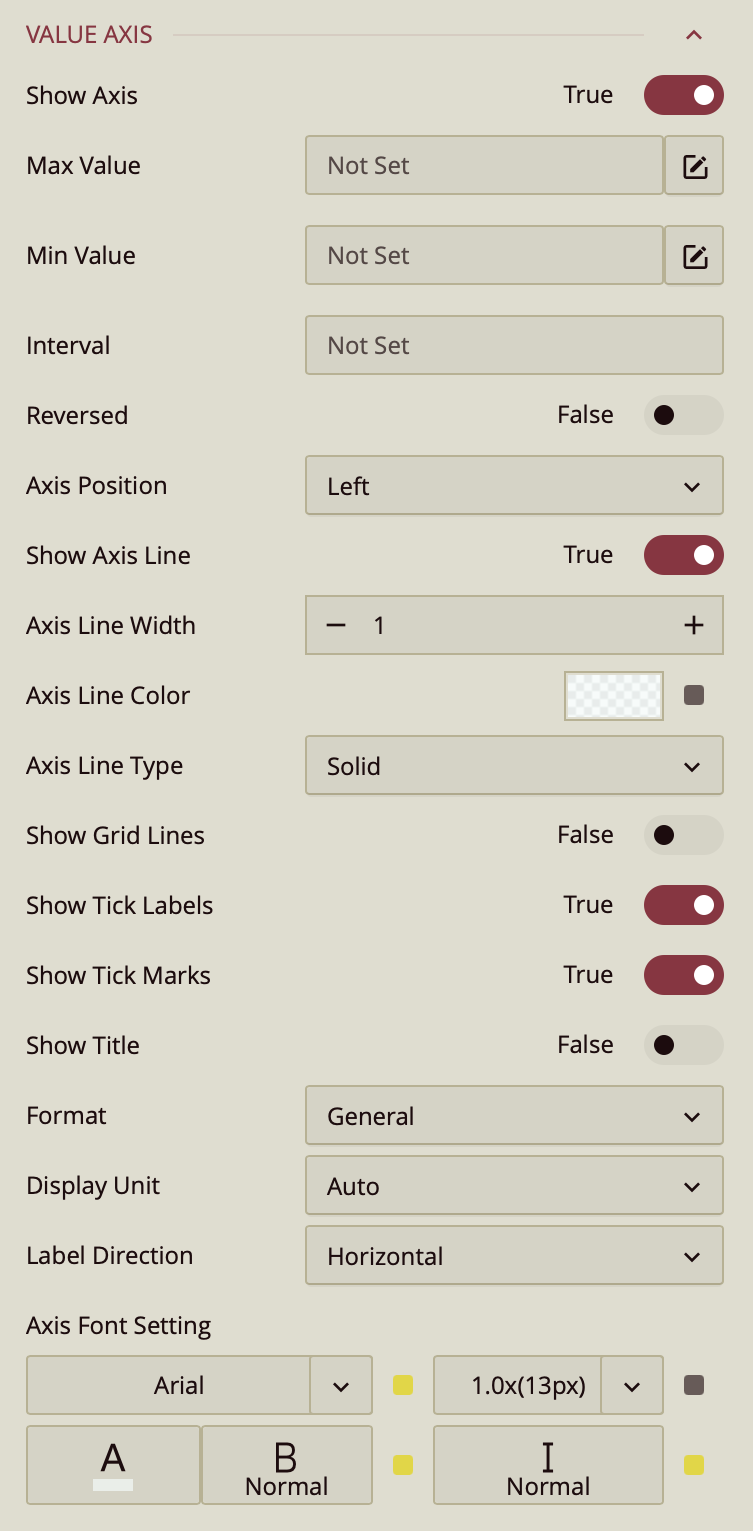
Task: Click the gray square beside font size
Action: [694, 1385]
